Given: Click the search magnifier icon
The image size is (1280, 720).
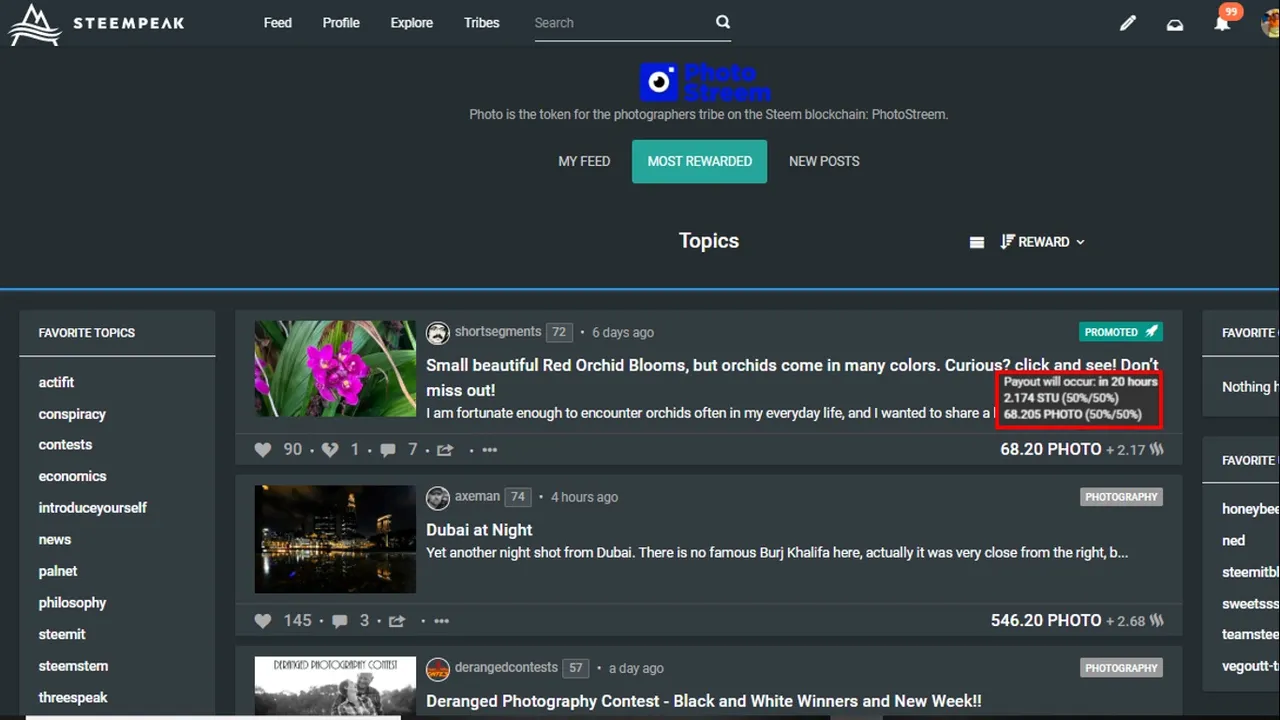Looking at the screenshot, I should (723, 22).
